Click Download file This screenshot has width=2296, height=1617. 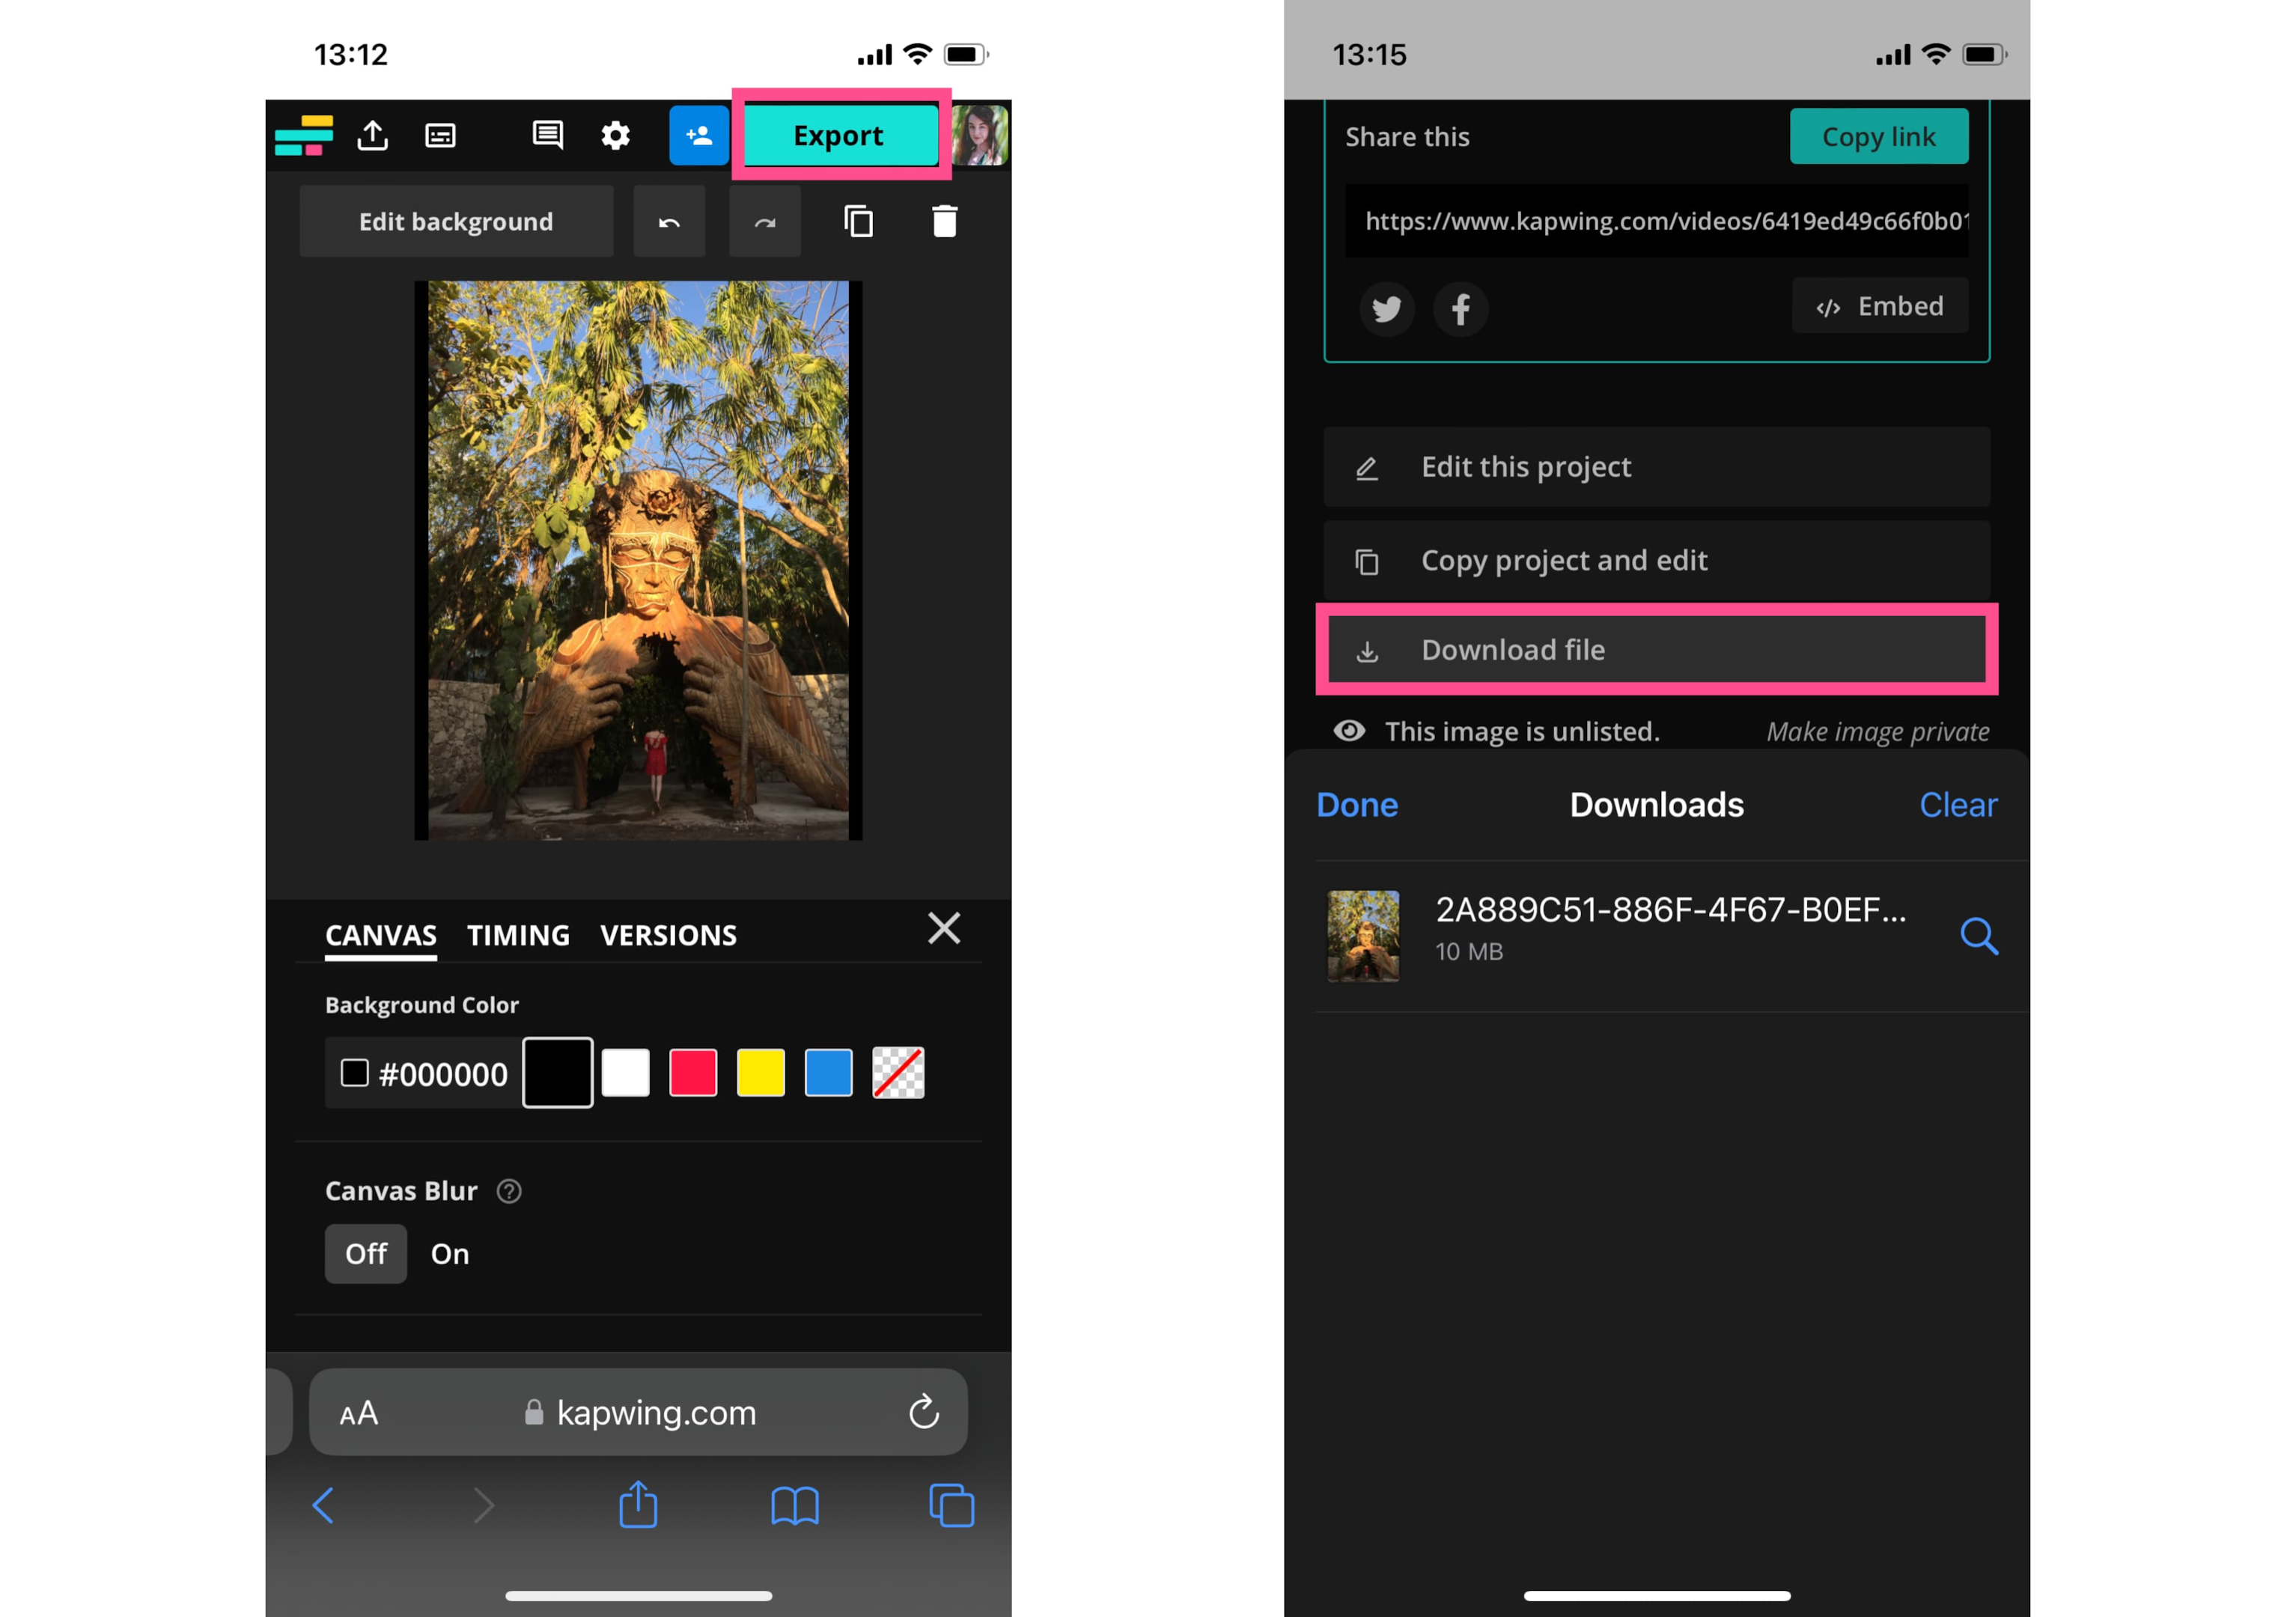1657,650
